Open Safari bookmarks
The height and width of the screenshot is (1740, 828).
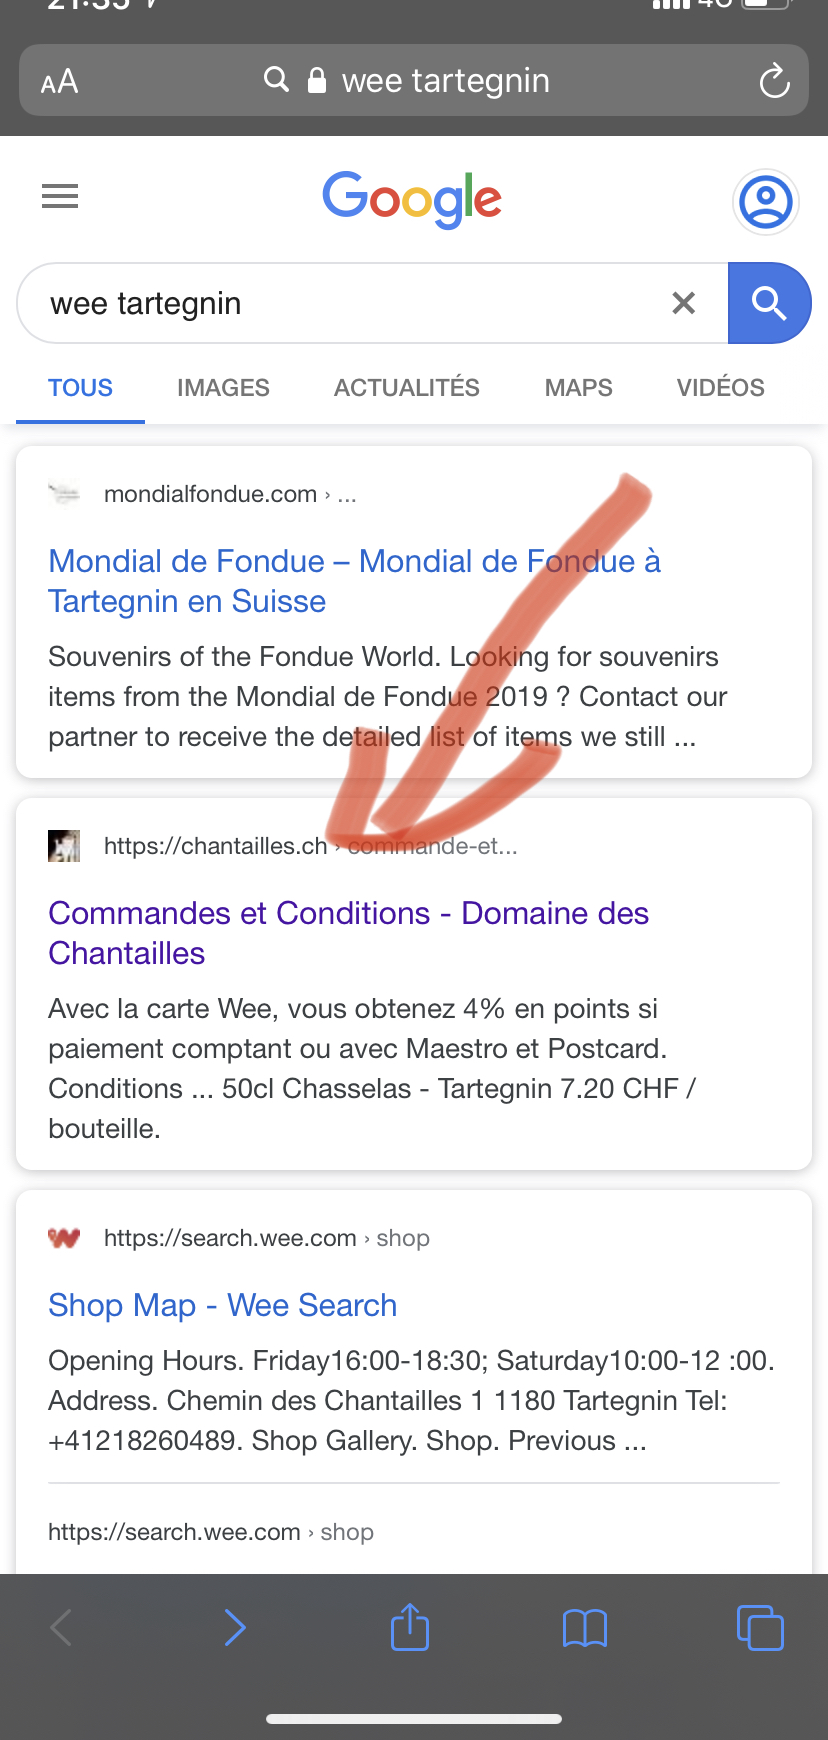click(585, 1628)
